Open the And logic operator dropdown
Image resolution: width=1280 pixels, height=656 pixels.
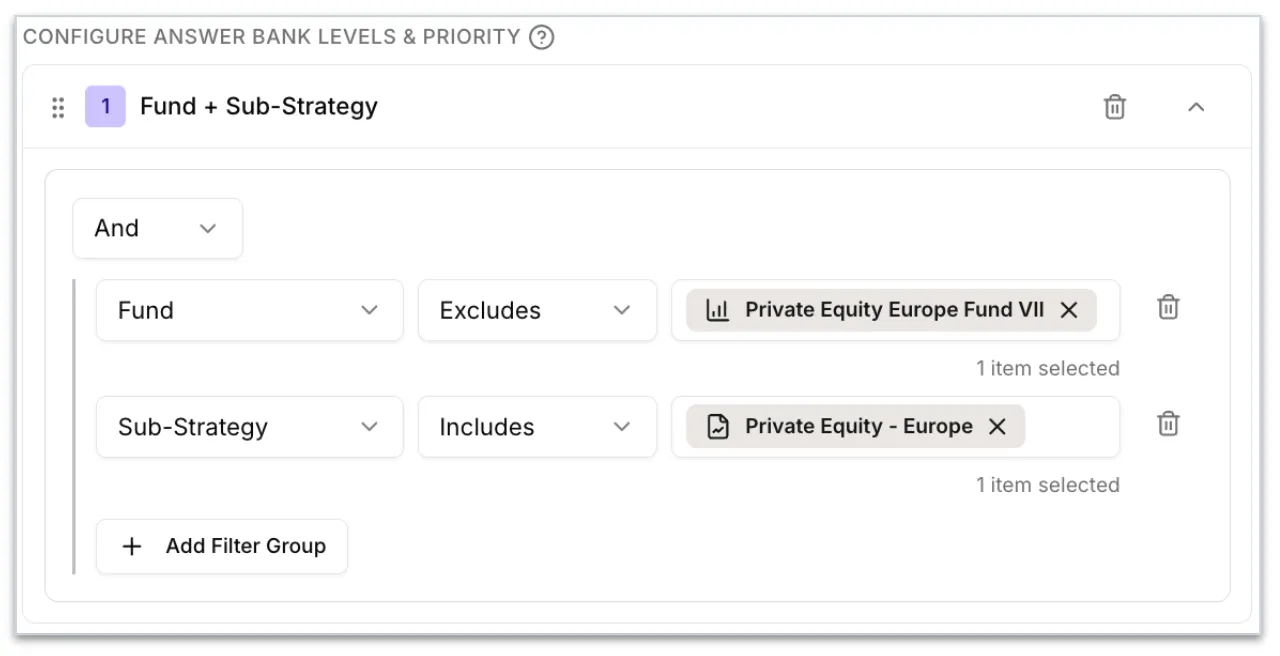[x=157, y=228]
